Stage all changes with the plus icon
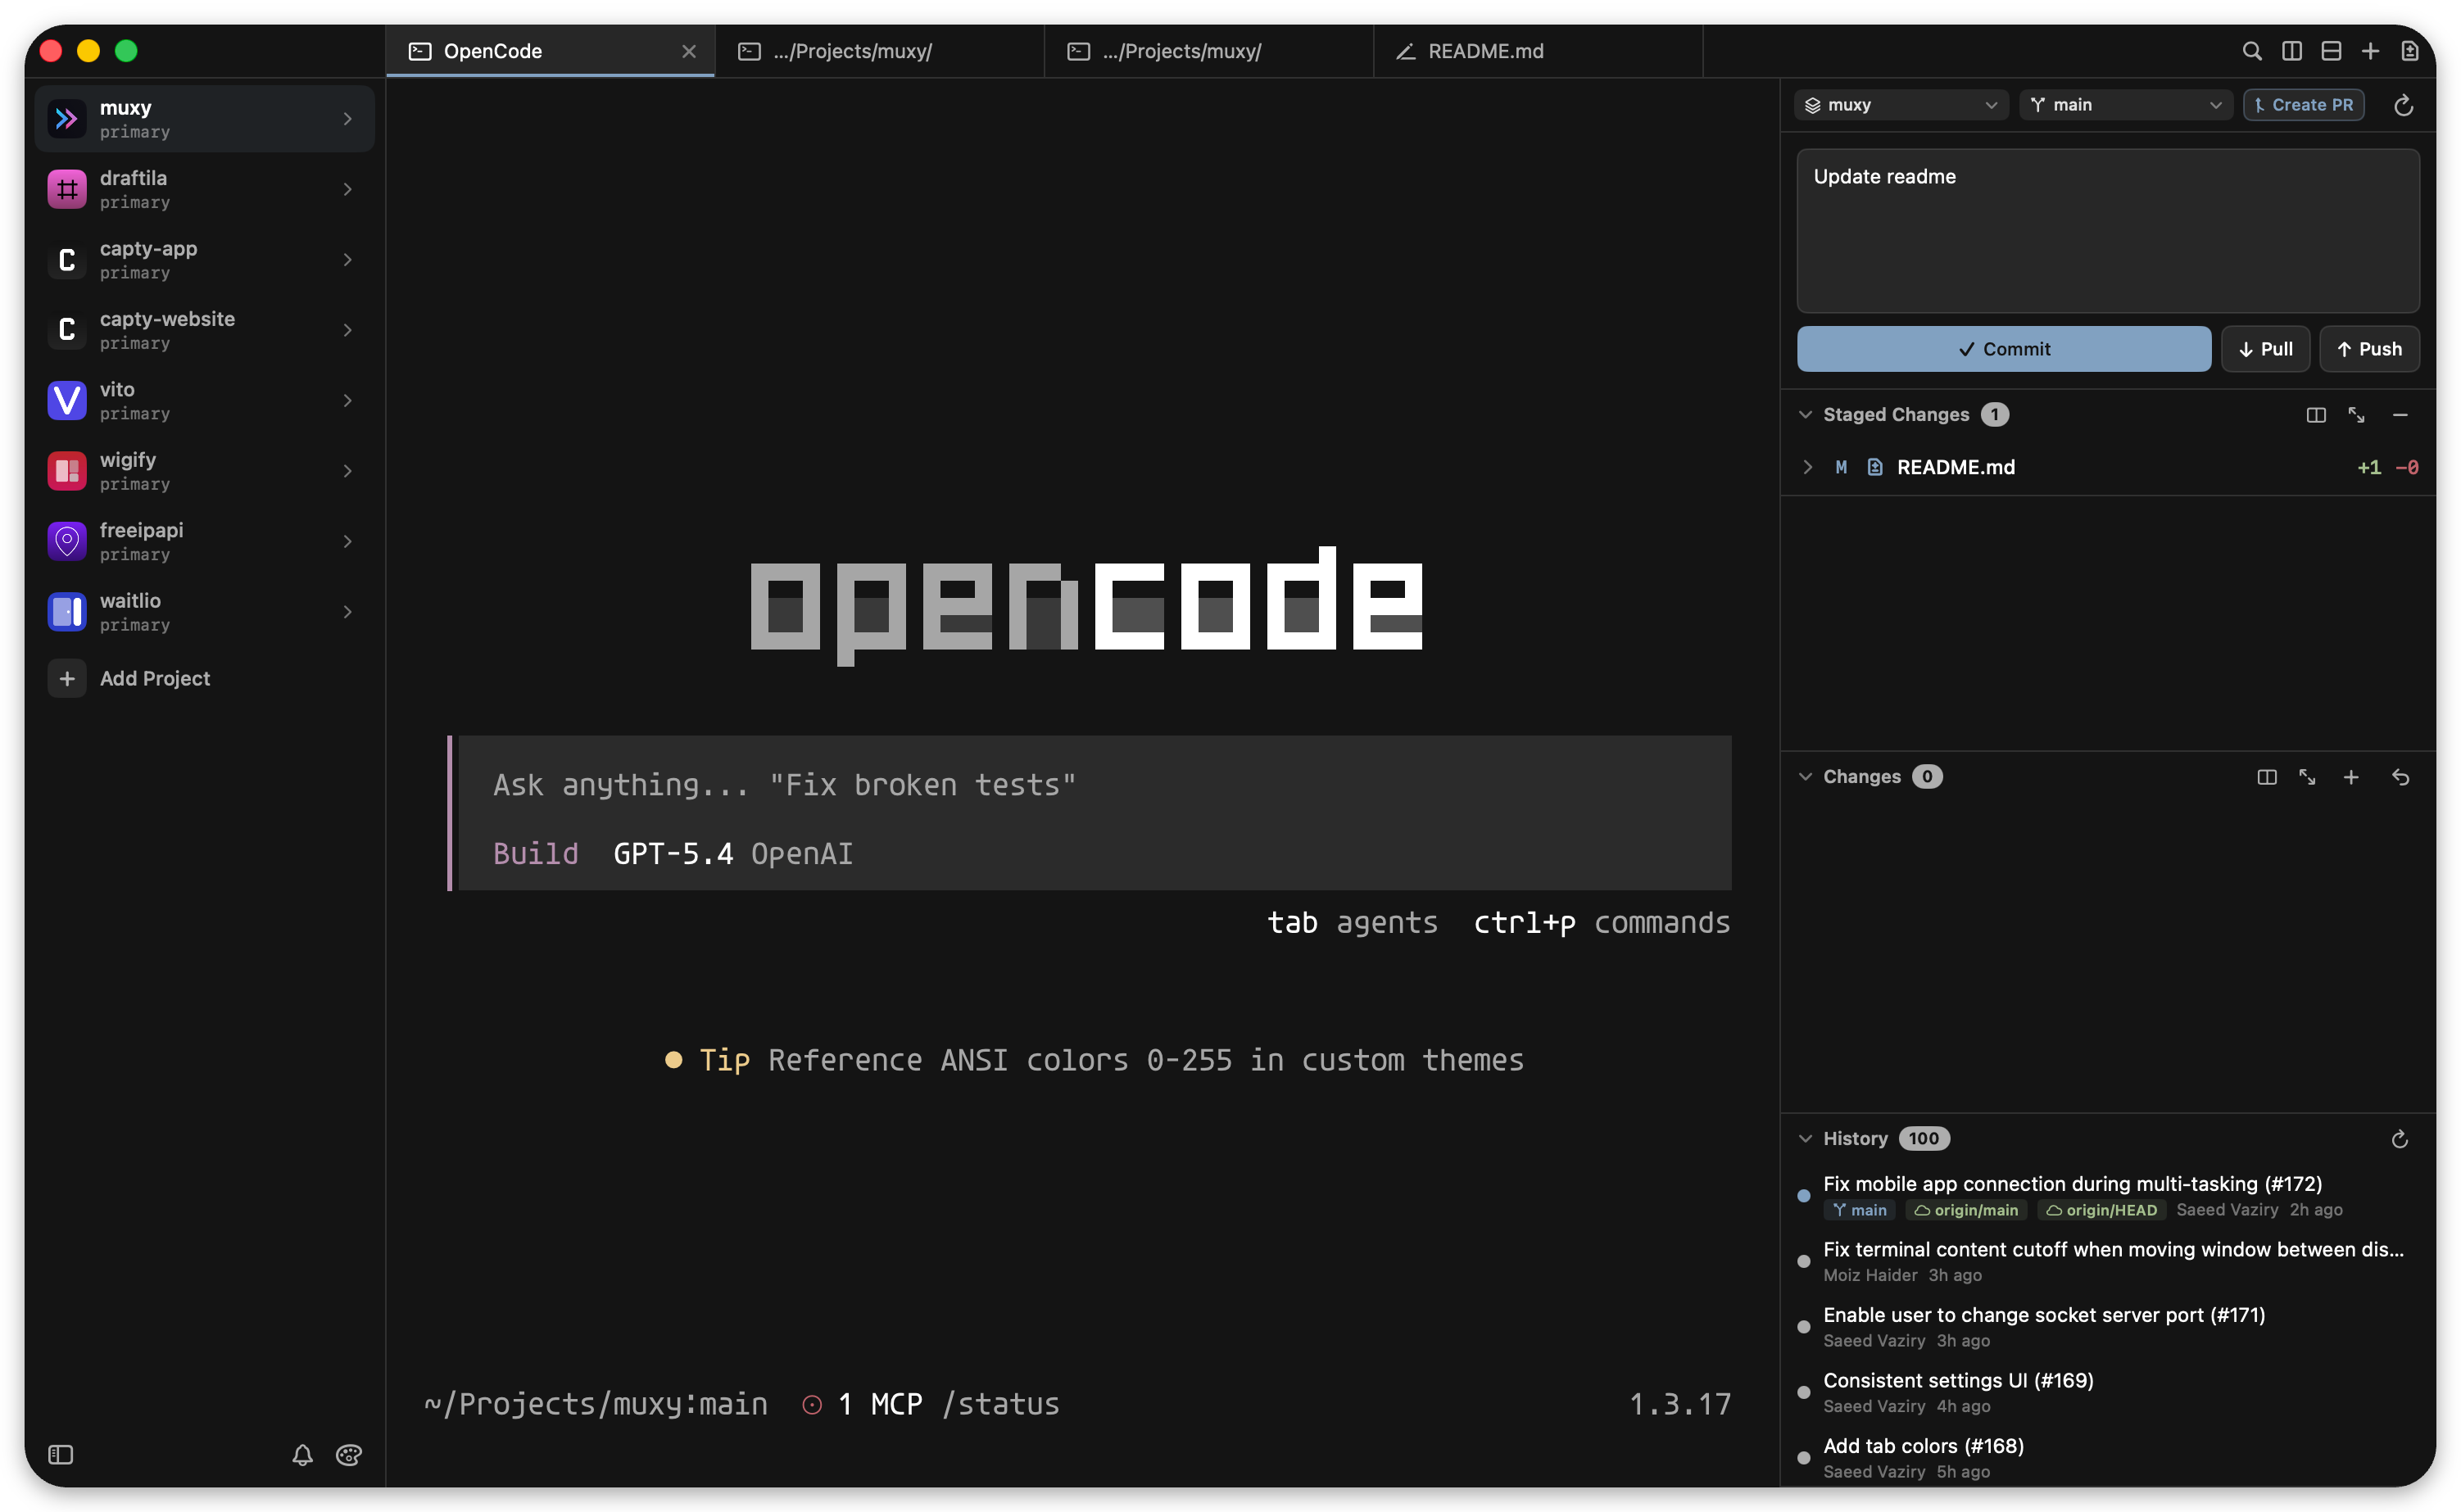This screenshot has width=2461, height=1512. pos(2350,777)
